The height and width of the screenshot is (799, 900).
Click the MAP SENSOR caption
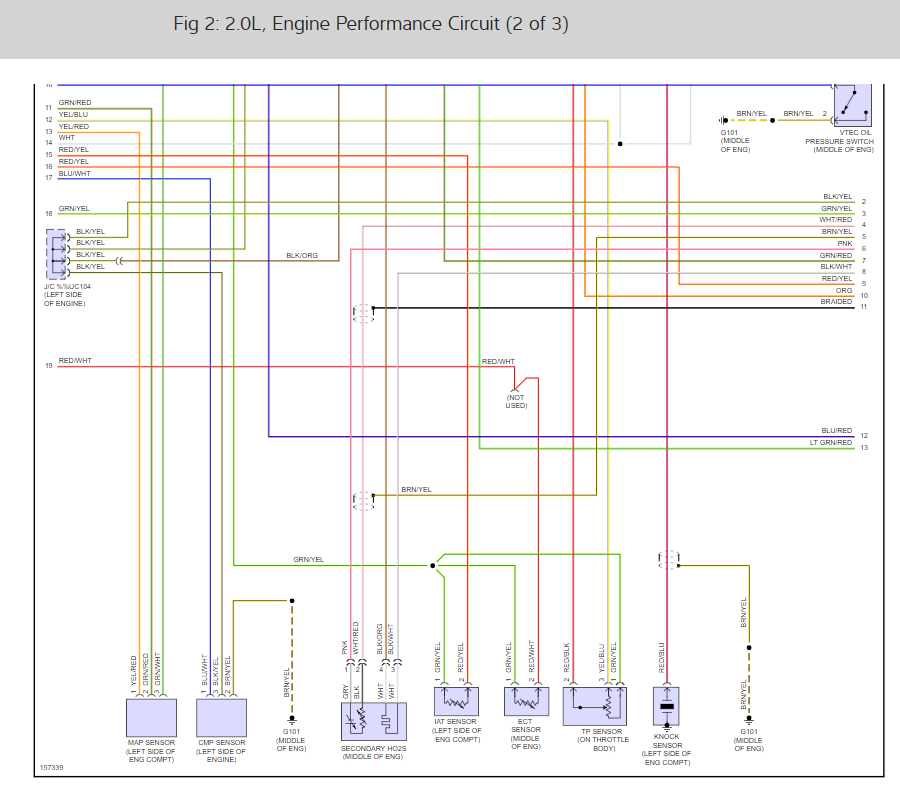(151, 751)
